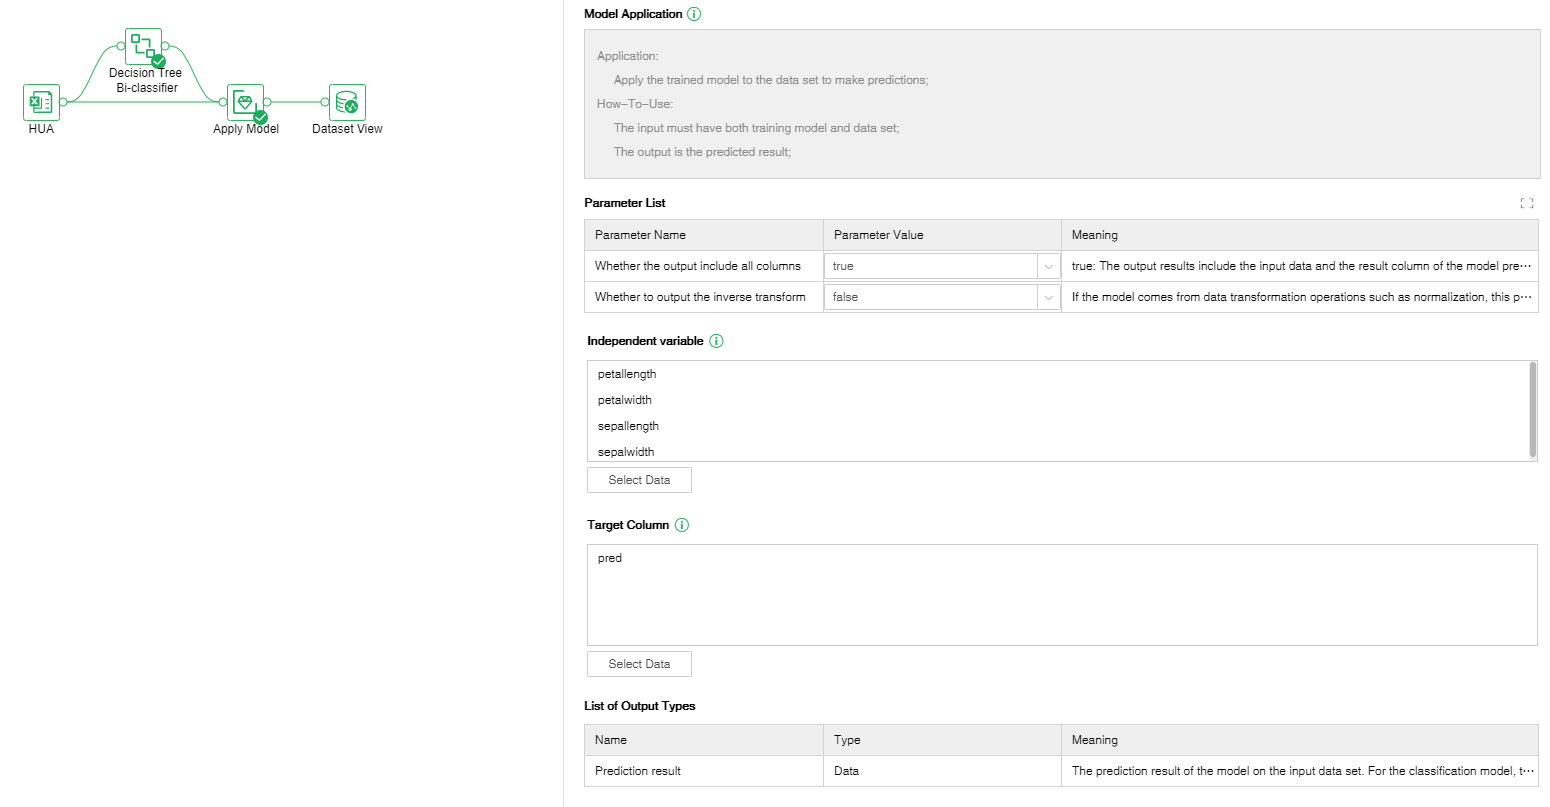Select sepallength in Independent variable list
The height and width of the screenshot is (807, 1550).
point(628,426)
